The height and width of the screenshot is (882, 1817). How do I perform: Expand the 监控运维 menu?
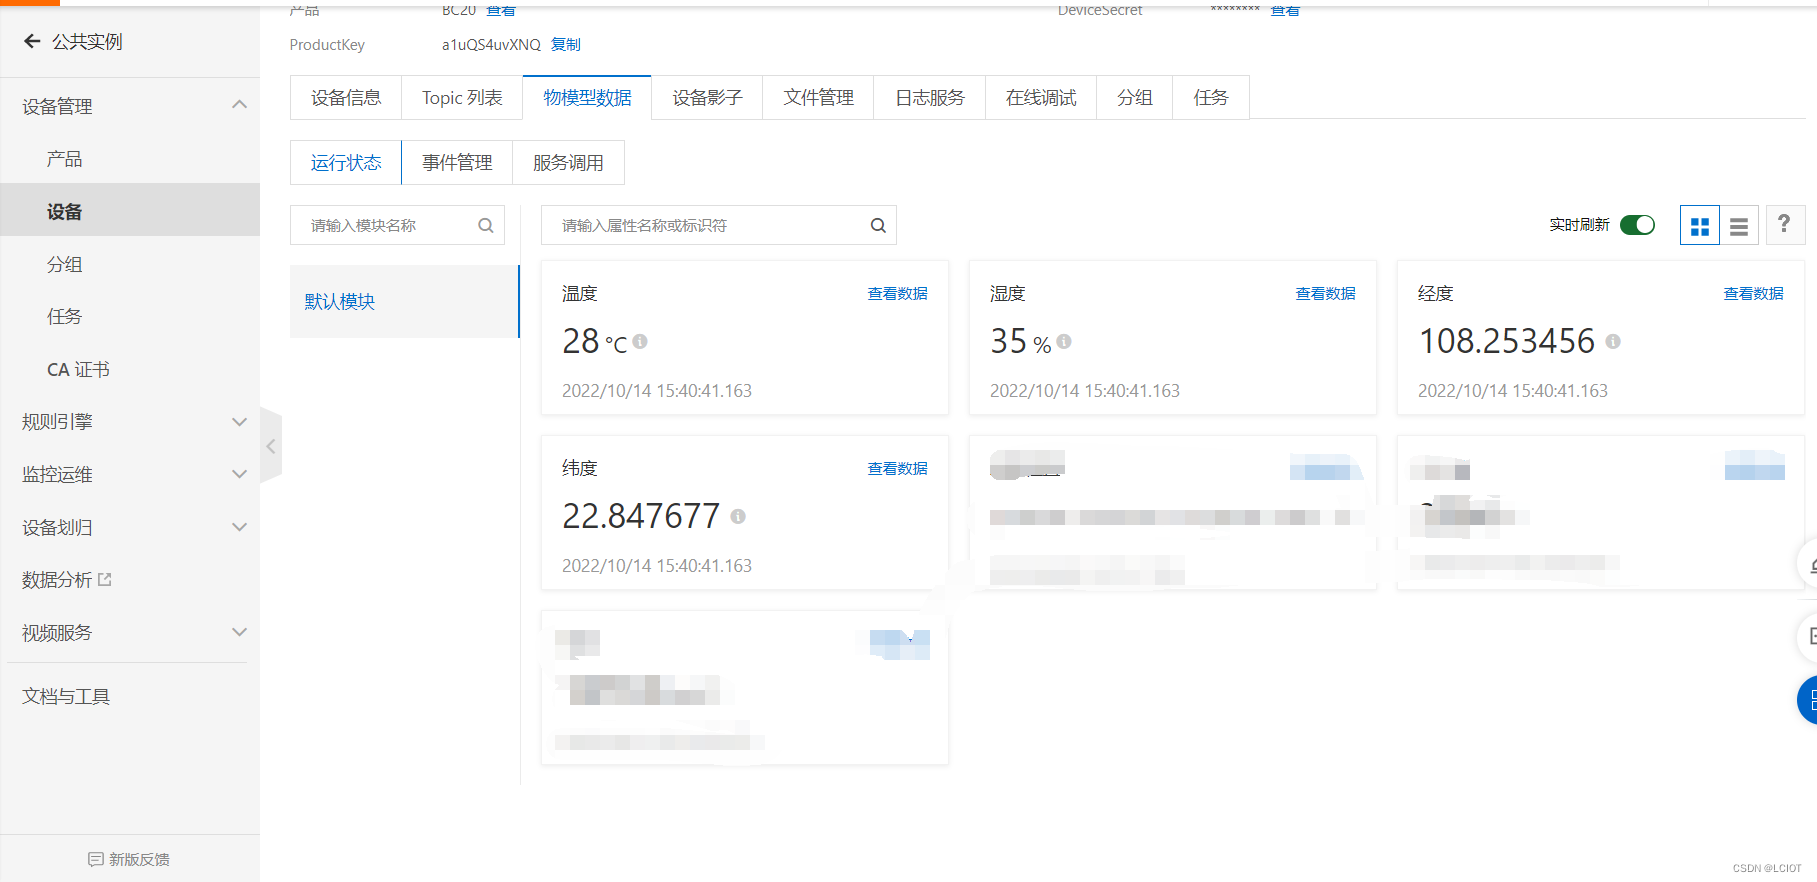[x=239, y=474]
